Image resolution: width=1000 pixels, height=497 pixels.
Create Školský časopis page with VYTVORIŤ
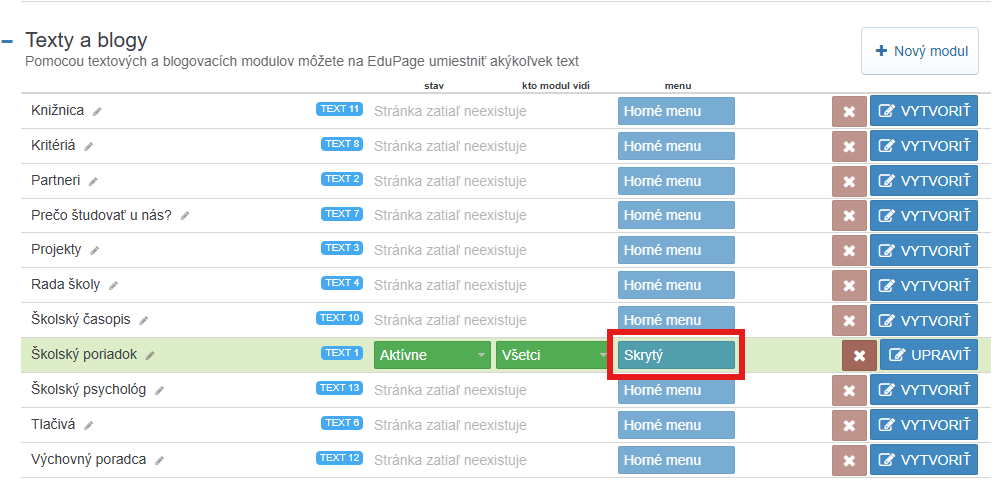click(x=923, y=320)
